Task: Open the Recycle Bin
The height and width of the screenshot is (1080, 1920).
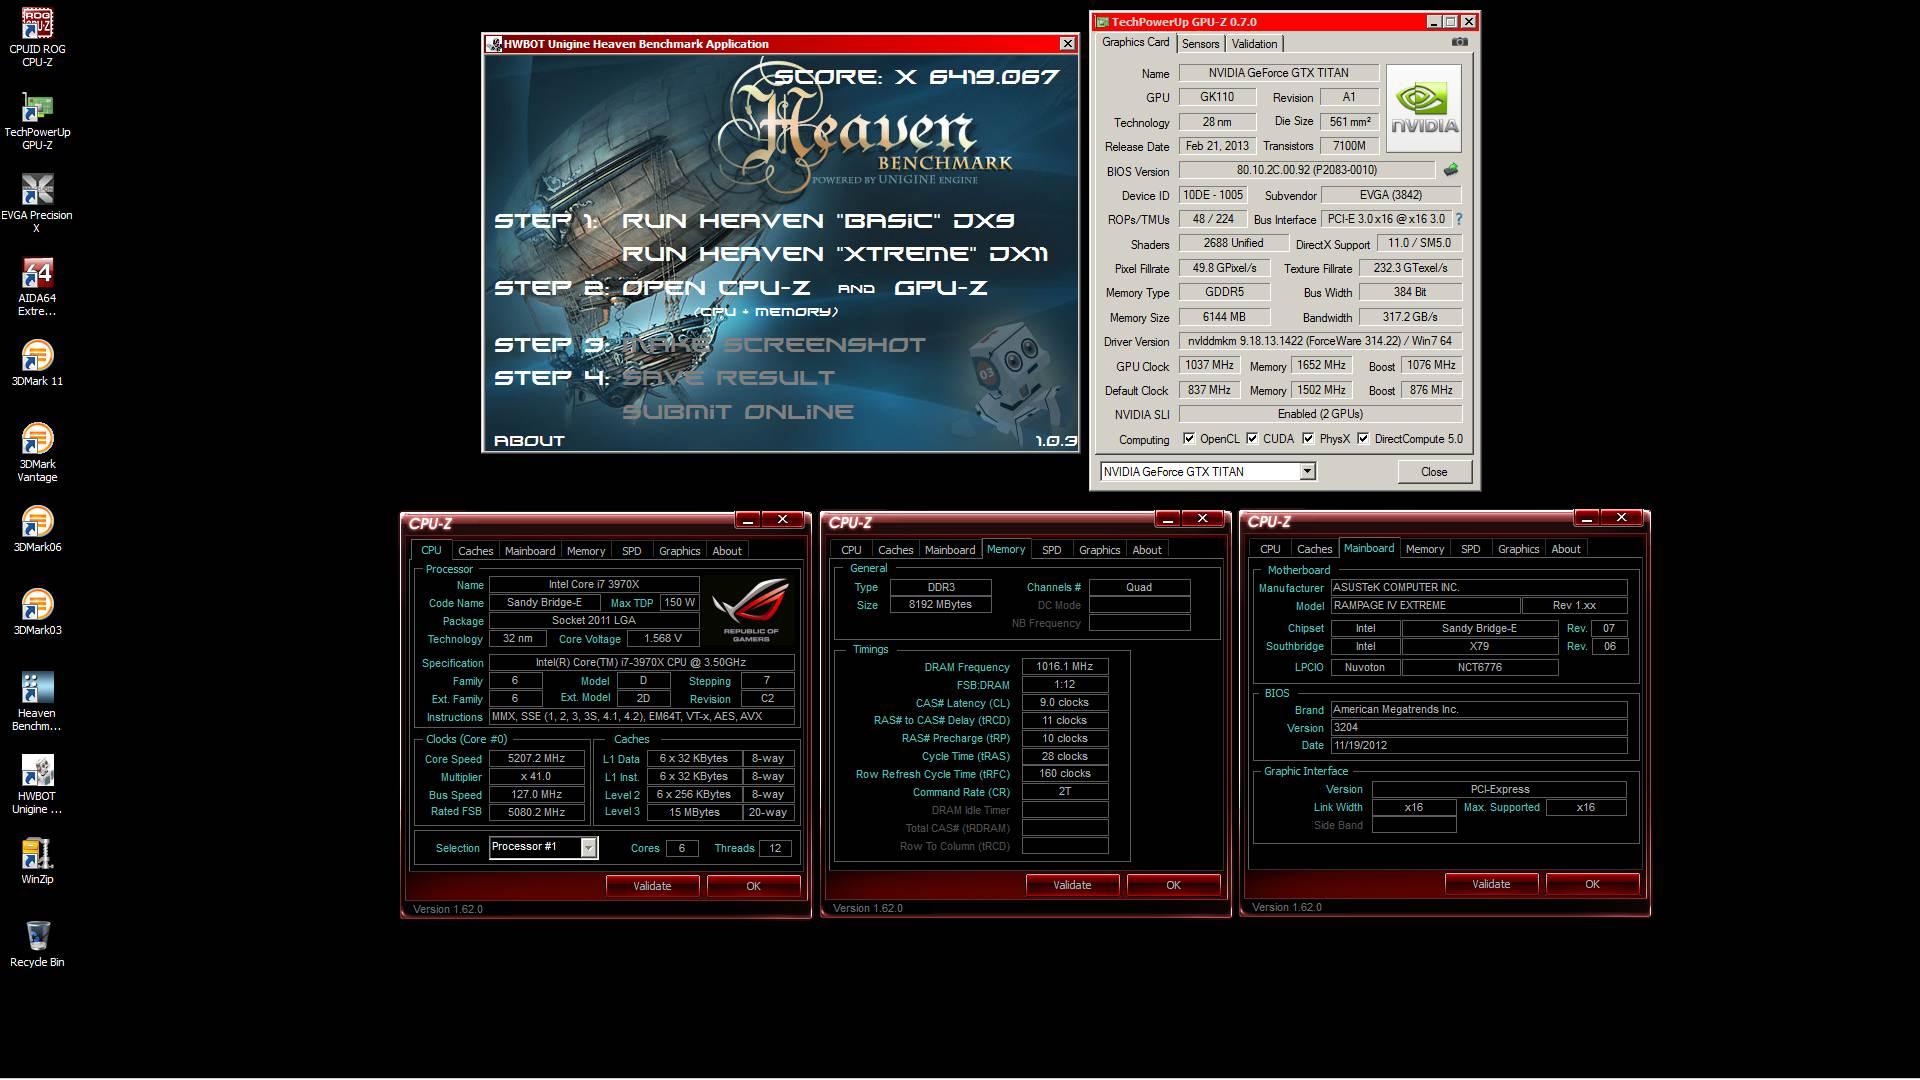Action: pos(37,944)
